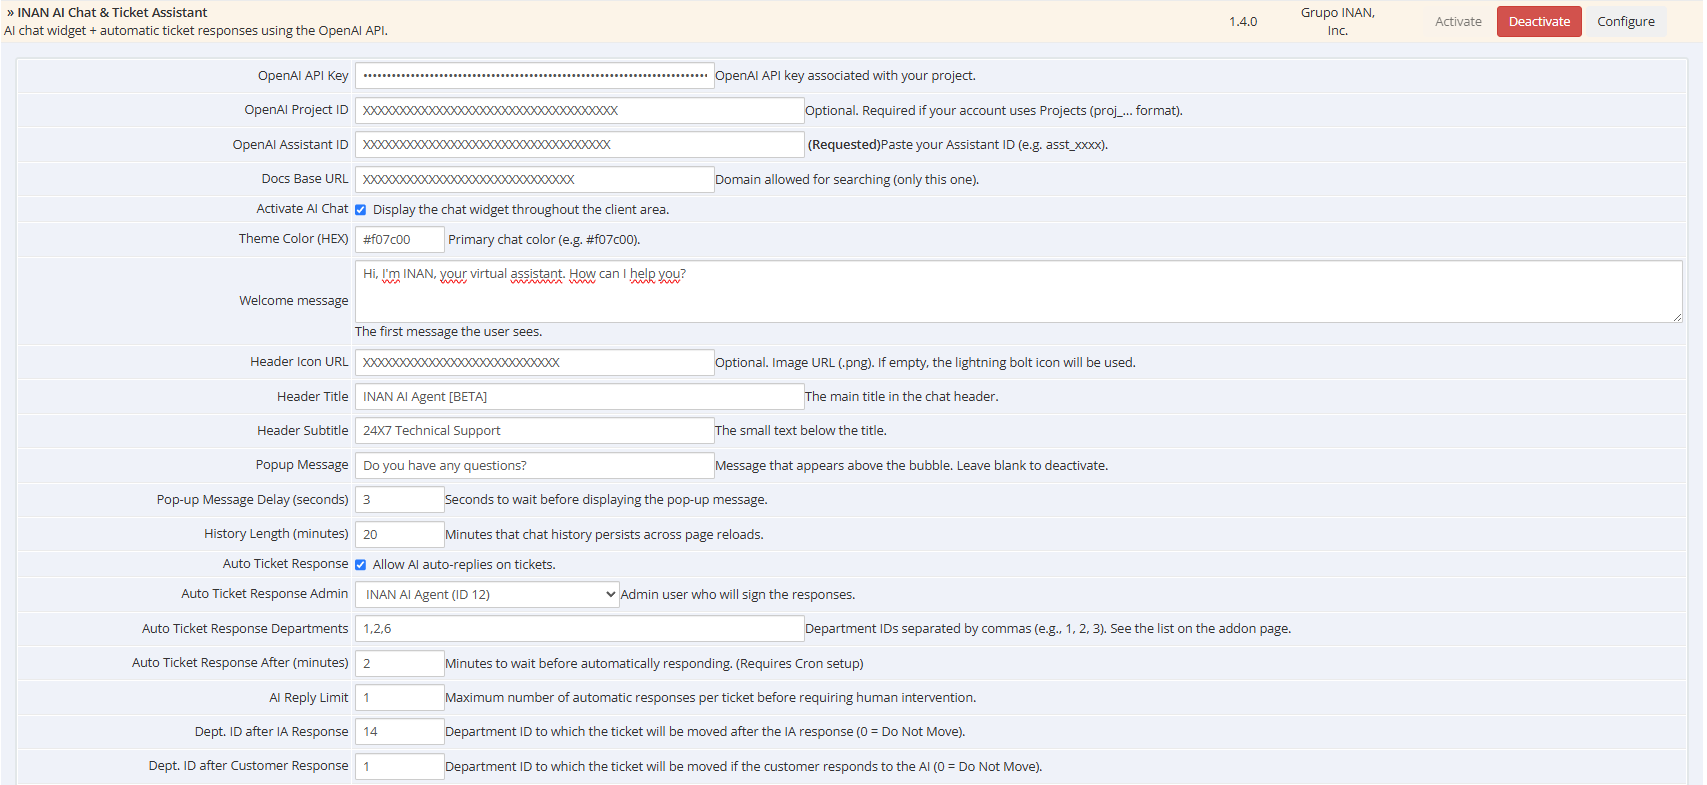
Task: Click the Deactivate button
Action: pos(1538,22)
